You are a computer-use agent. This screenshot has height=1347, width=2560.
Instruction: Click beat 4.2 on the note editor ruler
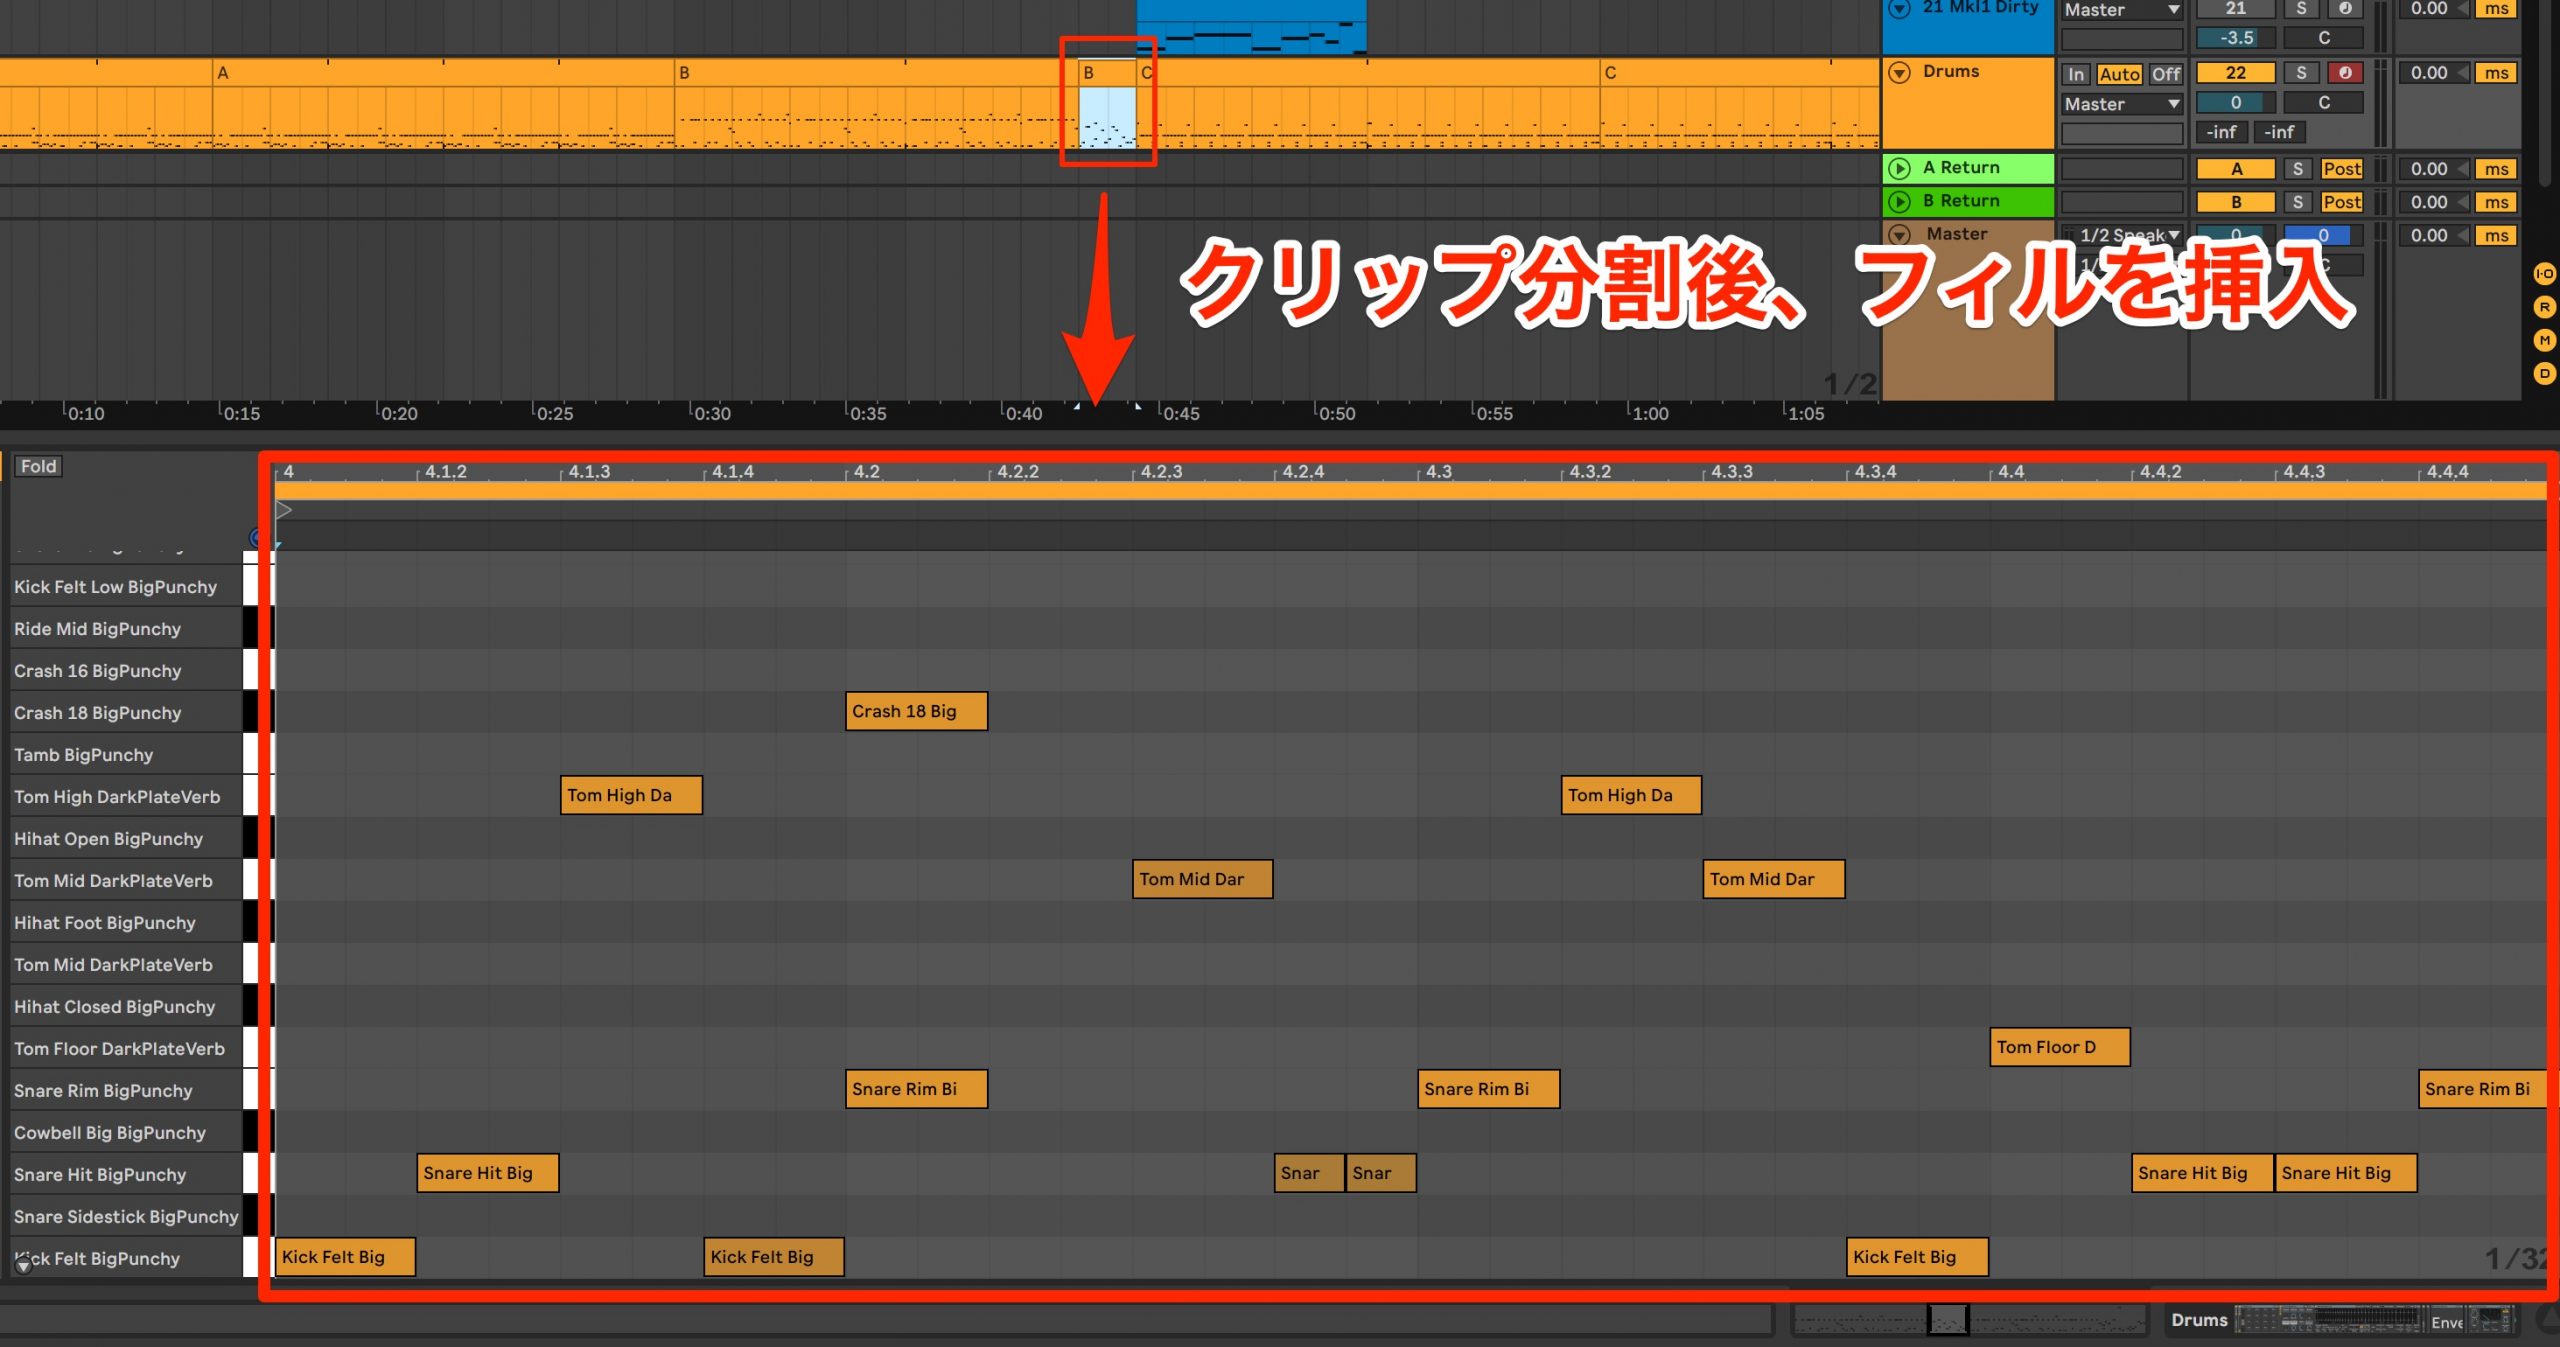point(866,471)
